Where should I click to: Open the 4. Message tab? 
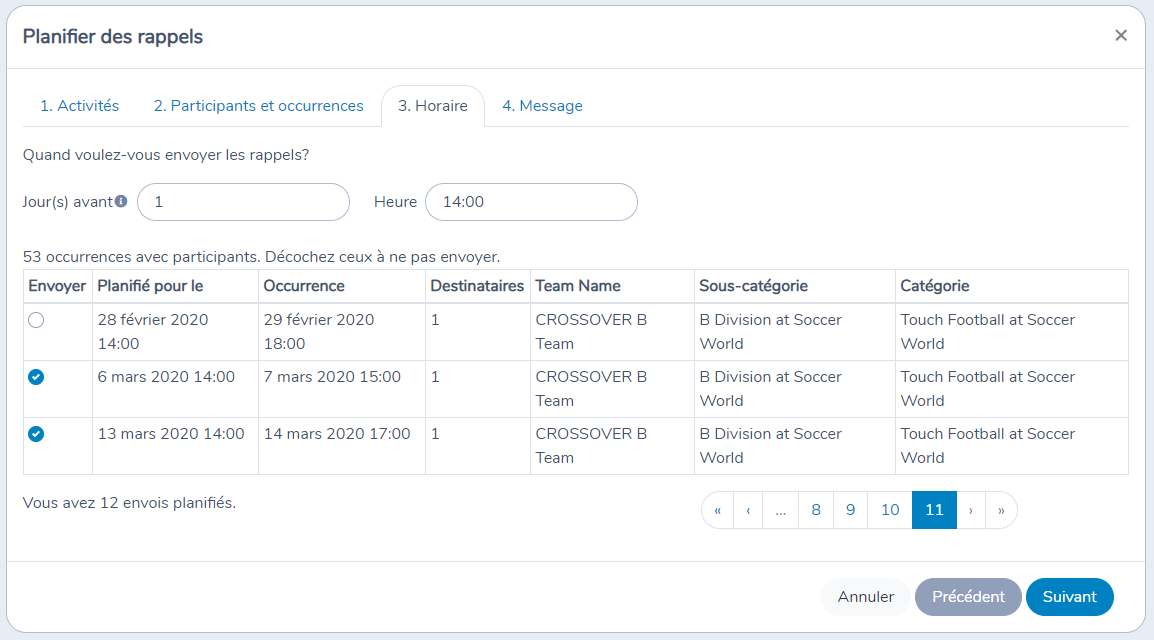pyautogui.click(x=542, y=106)
